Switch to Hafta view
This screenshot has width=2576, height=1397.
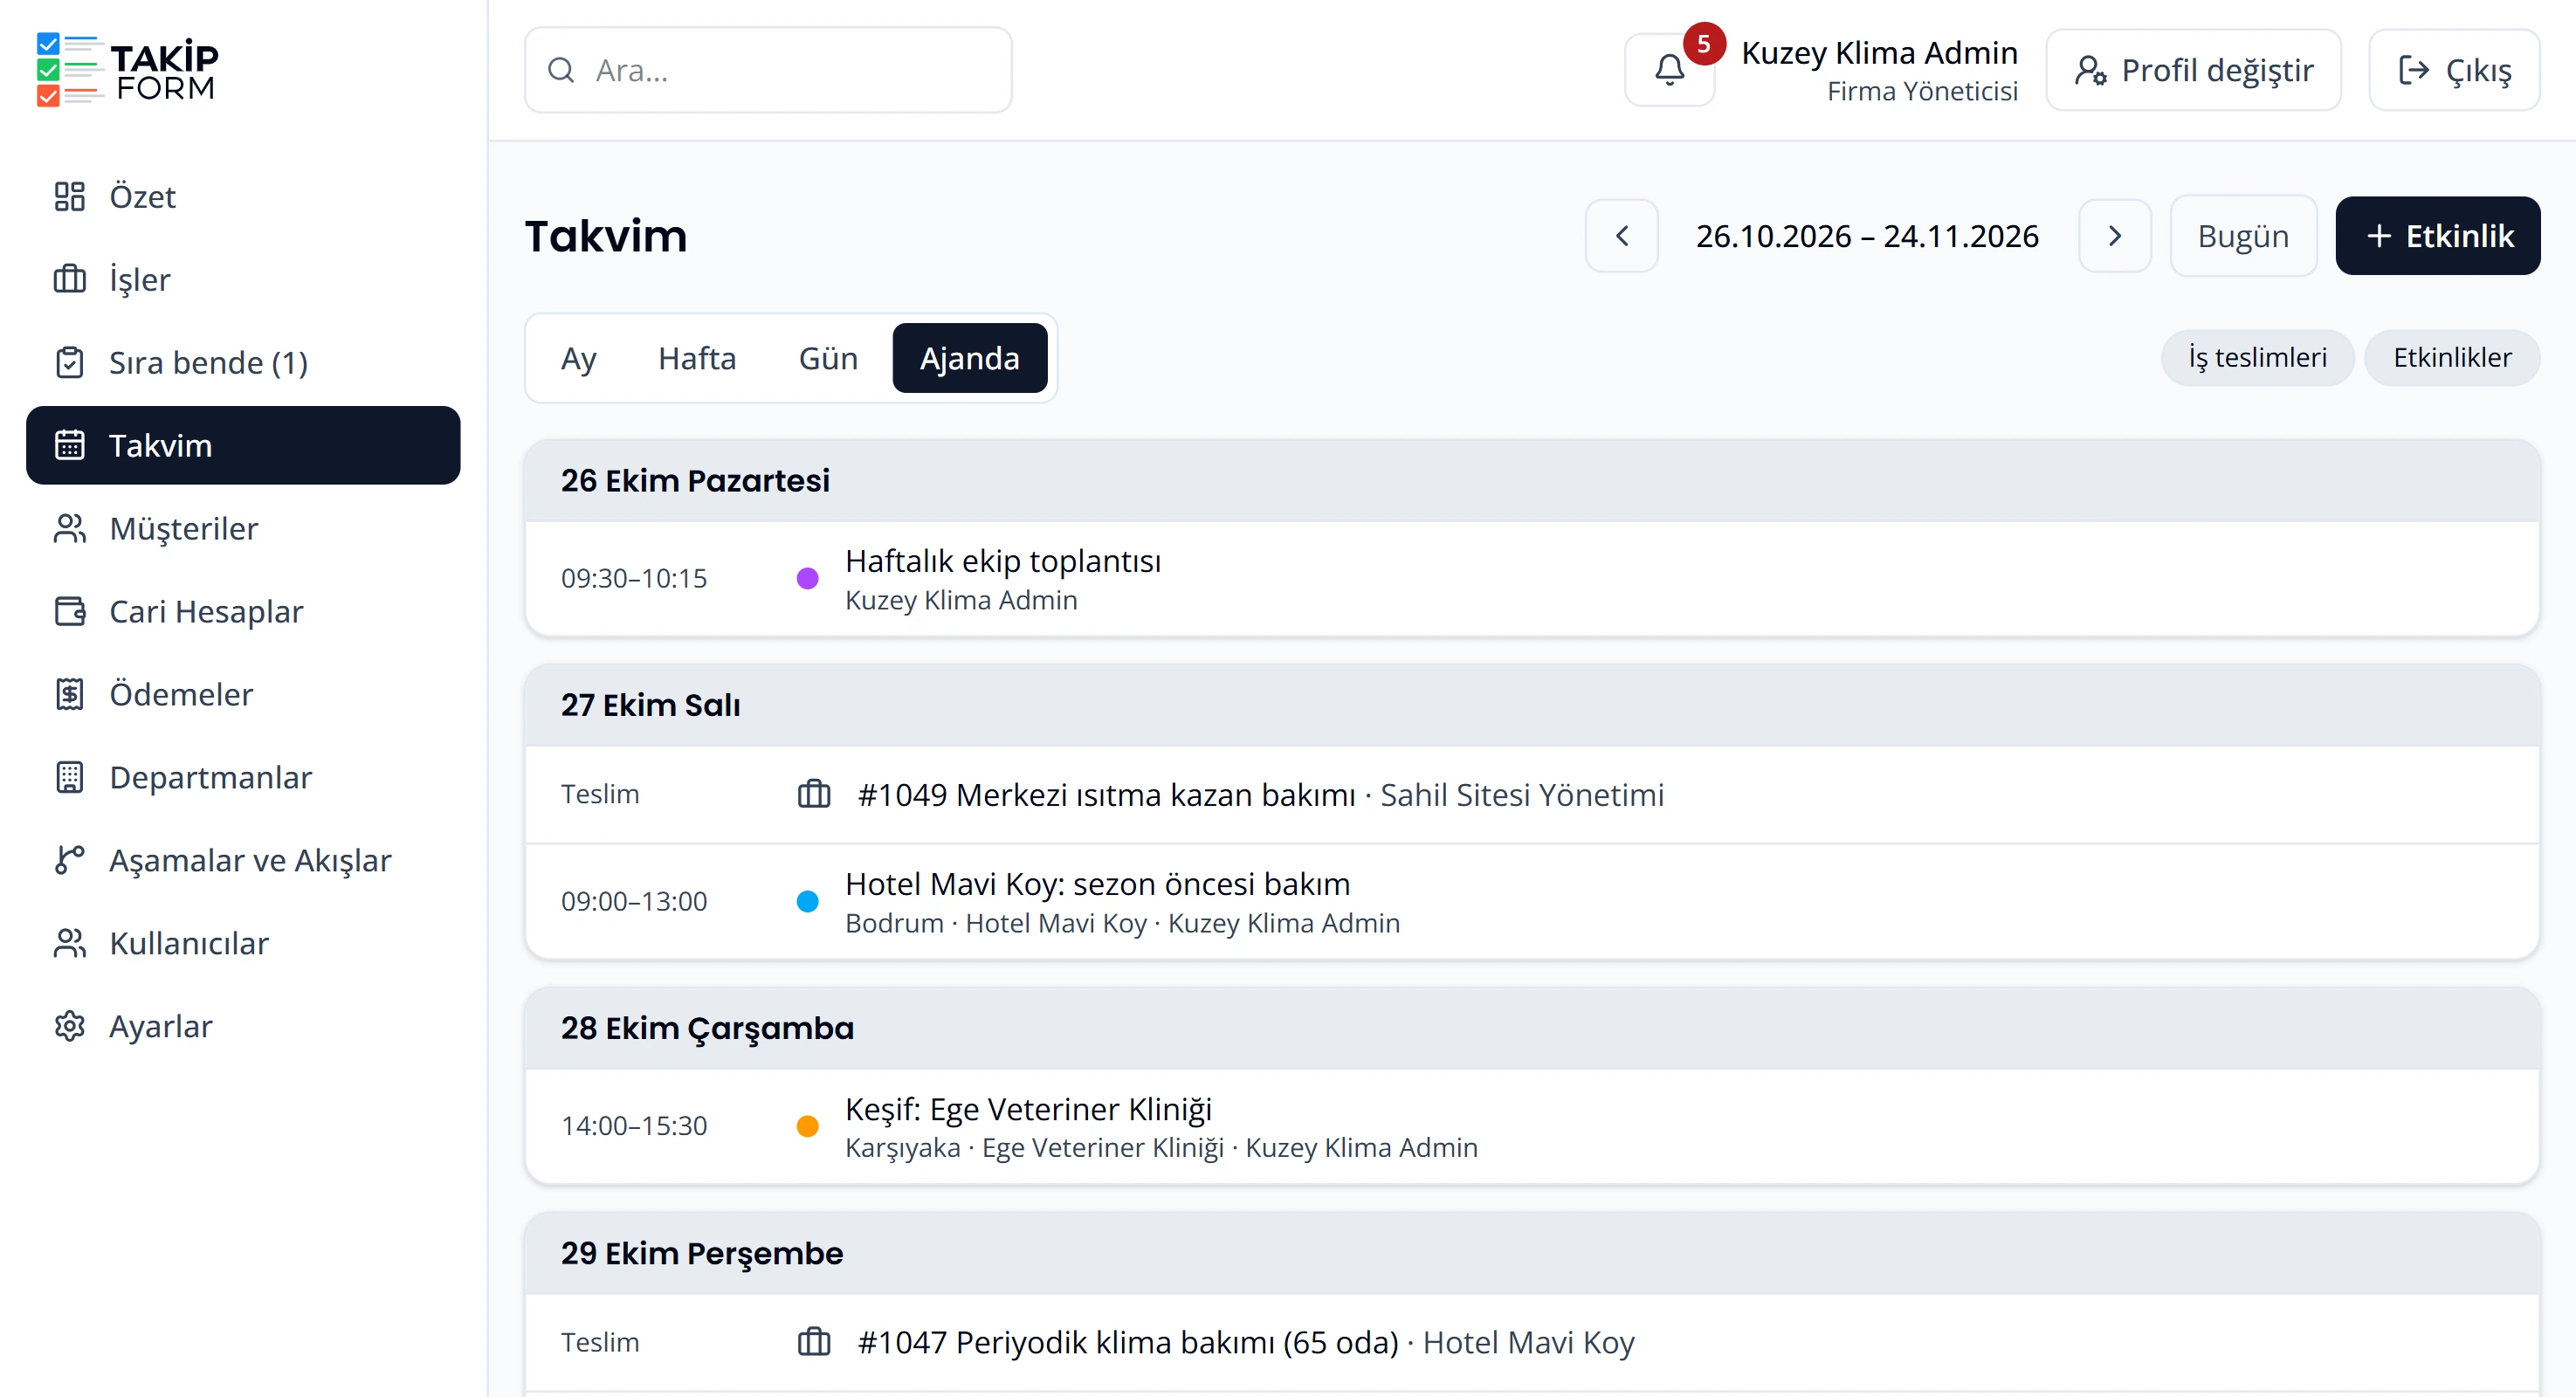[697, 358]
